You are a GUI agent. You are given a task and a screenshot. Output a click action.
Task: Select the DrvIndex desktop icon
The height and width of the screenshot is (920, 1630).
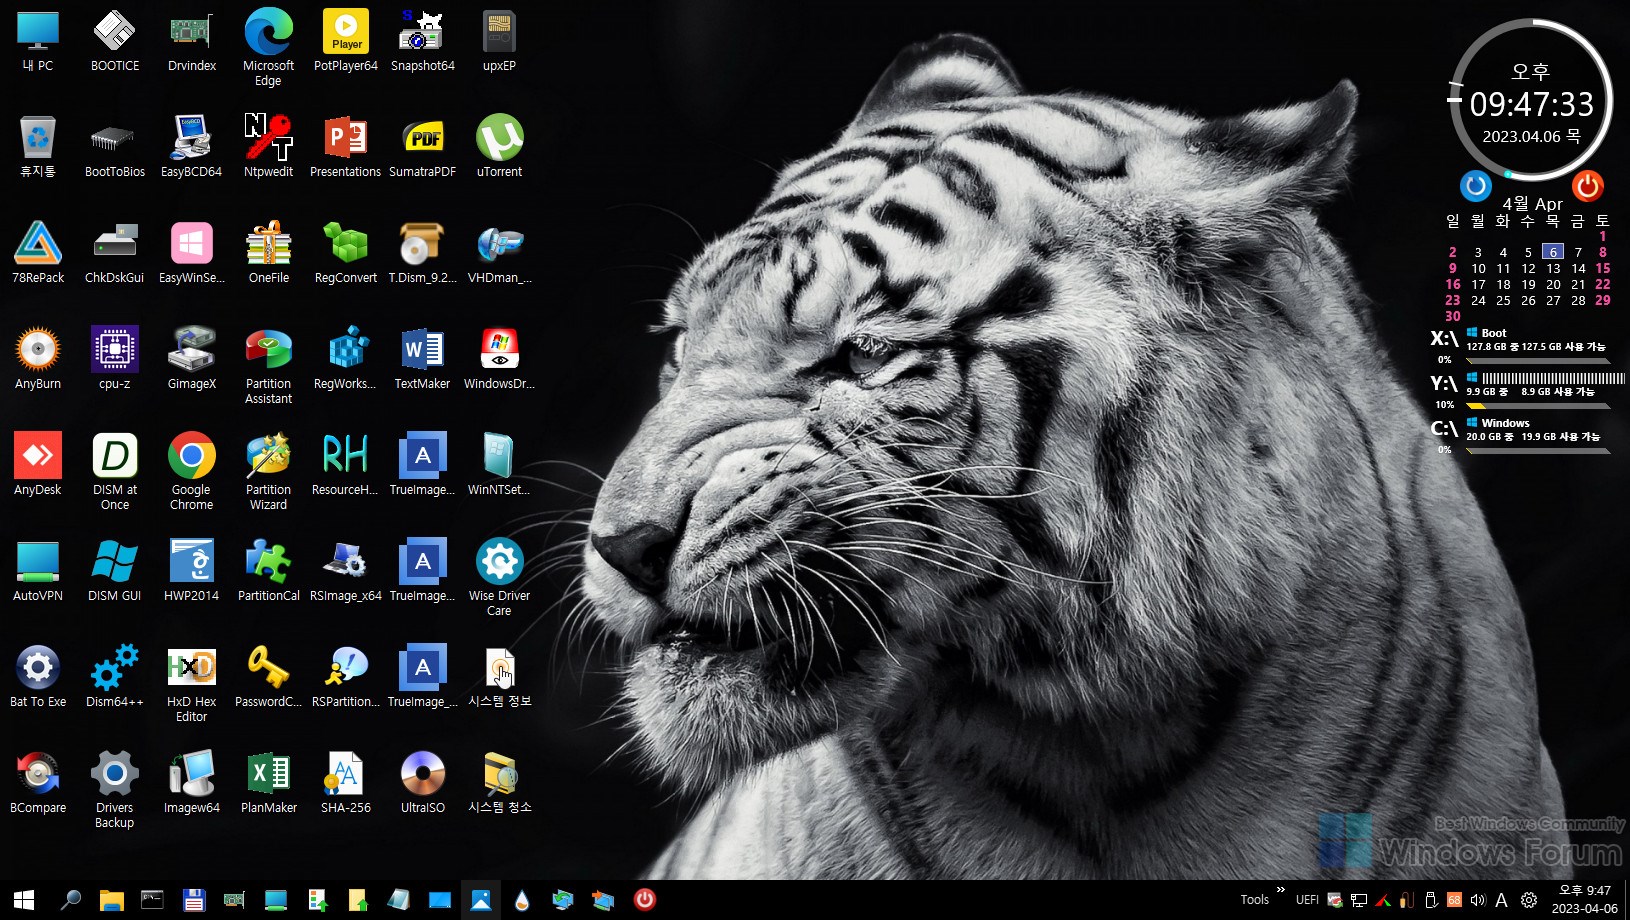coord(192,42)
